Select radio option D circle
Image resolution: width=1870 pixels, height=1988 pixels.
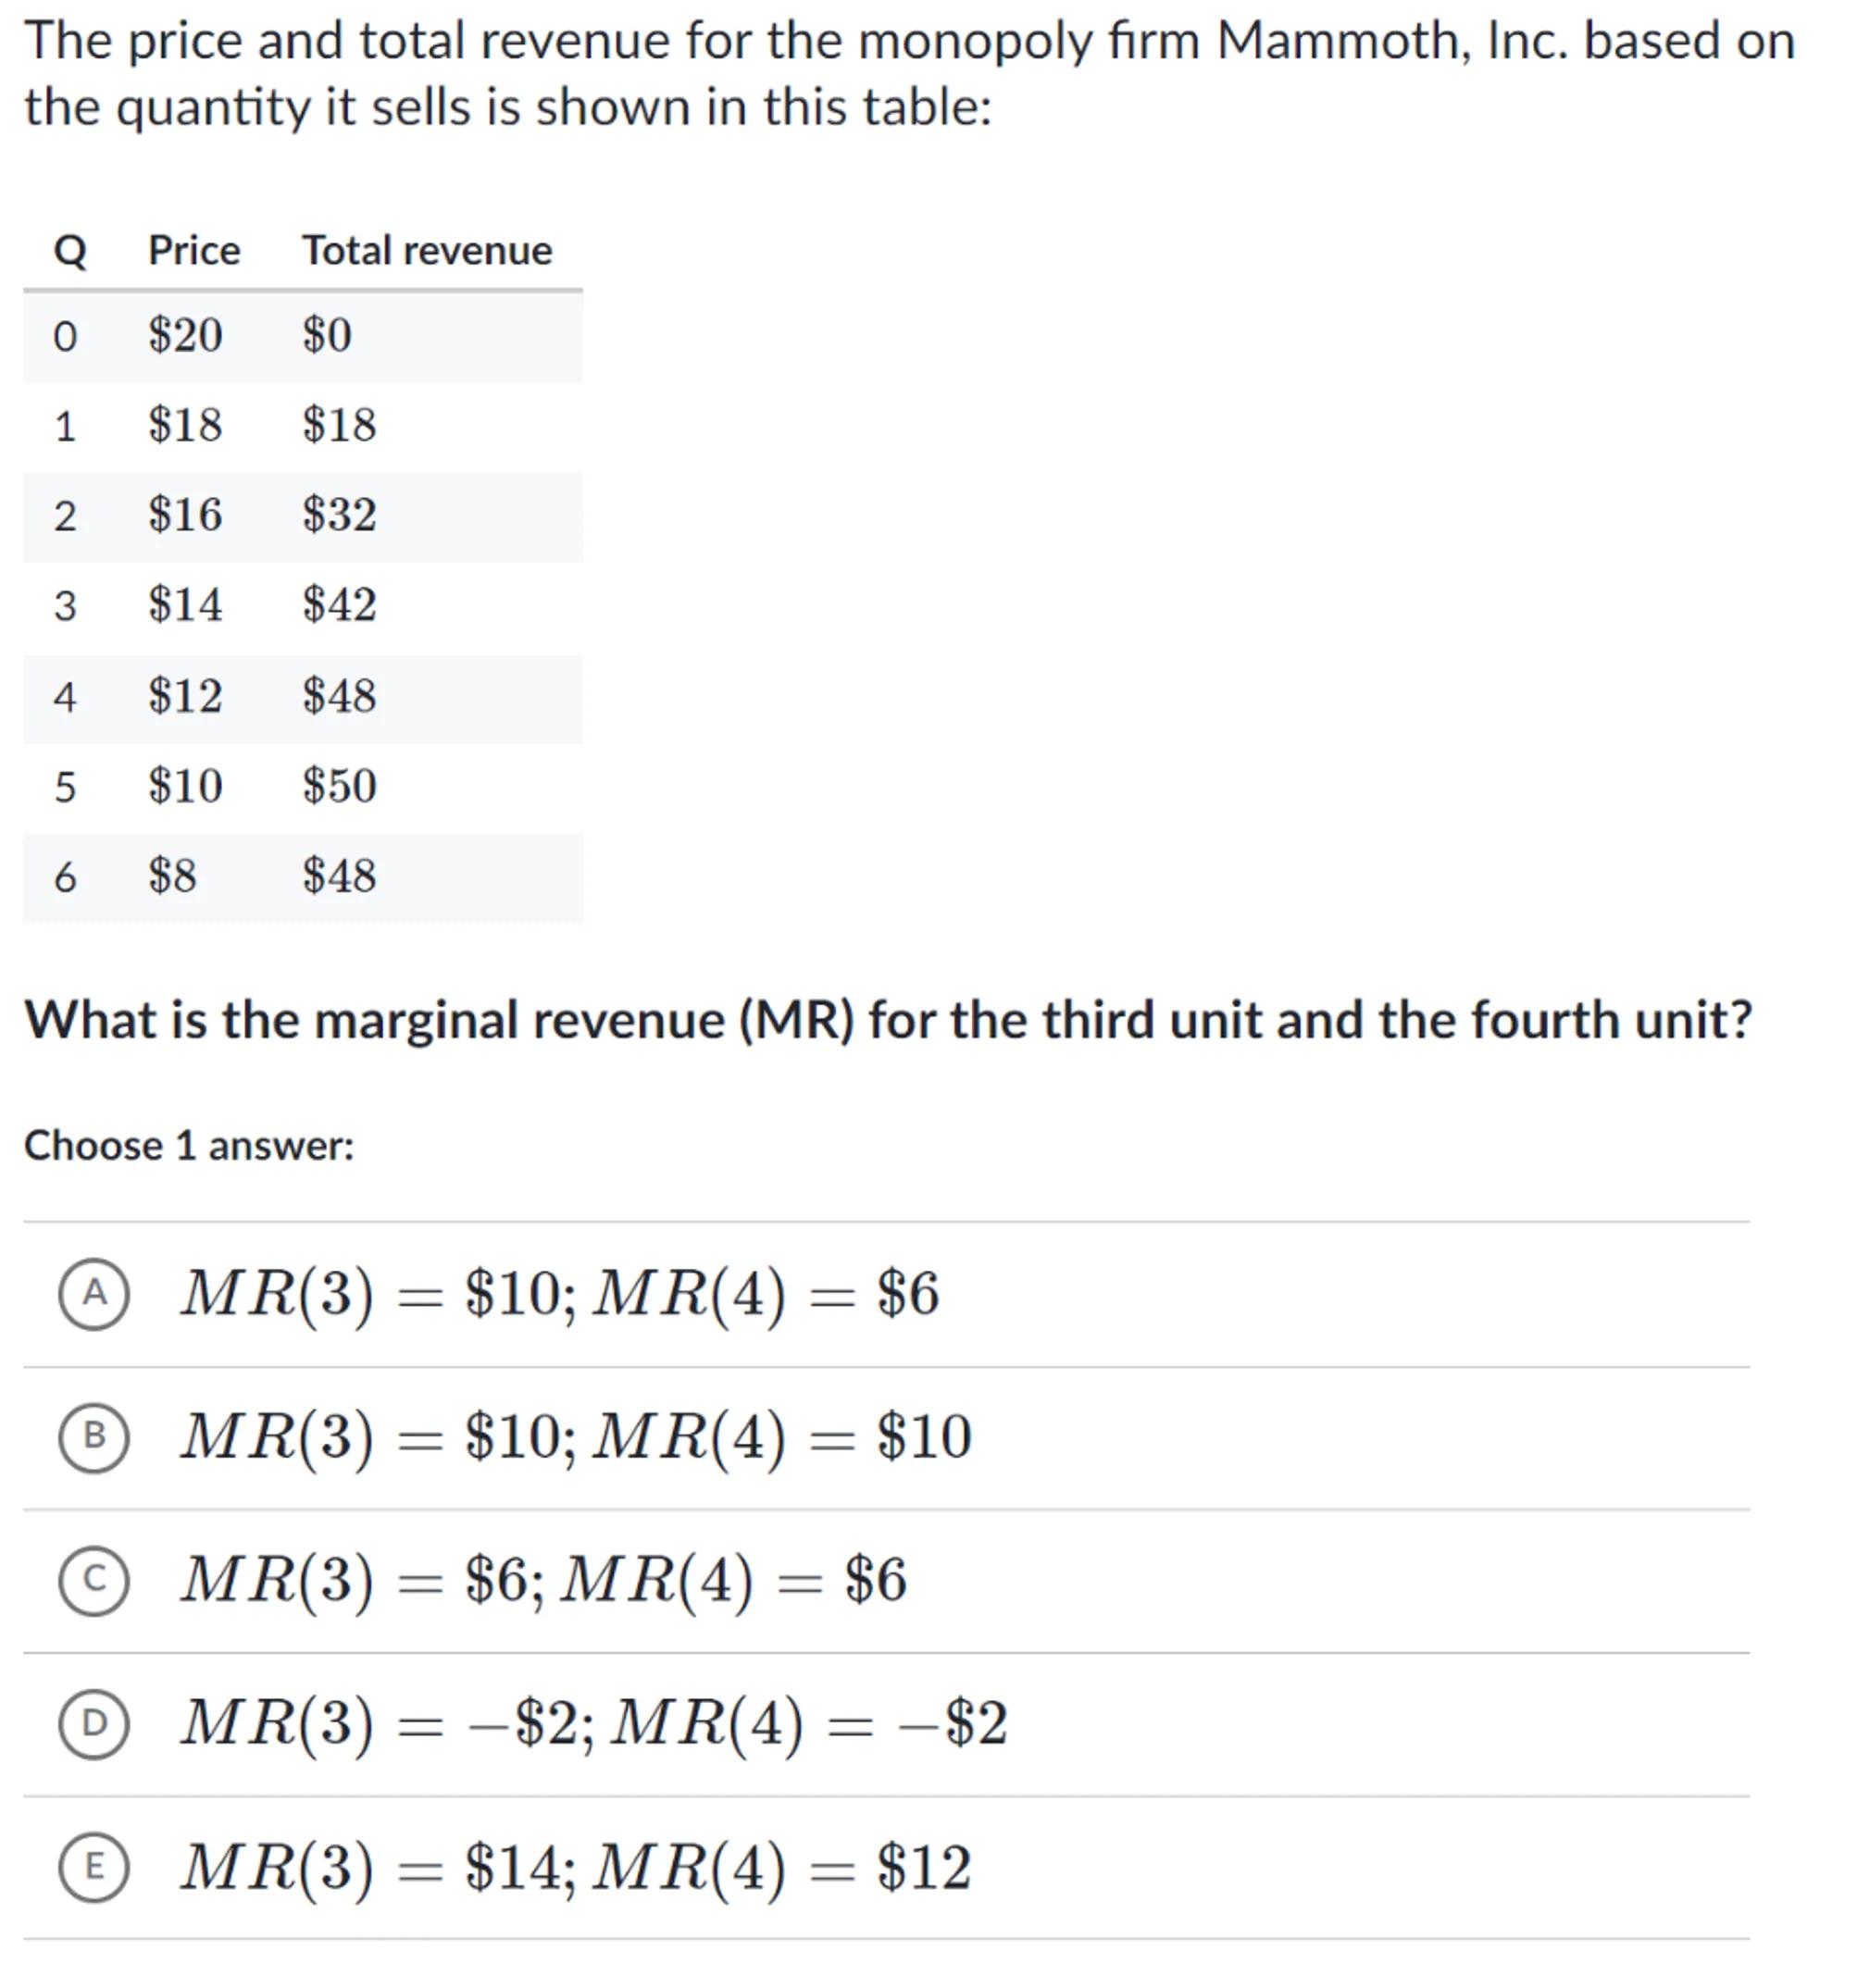click(x=93, y=1723)
